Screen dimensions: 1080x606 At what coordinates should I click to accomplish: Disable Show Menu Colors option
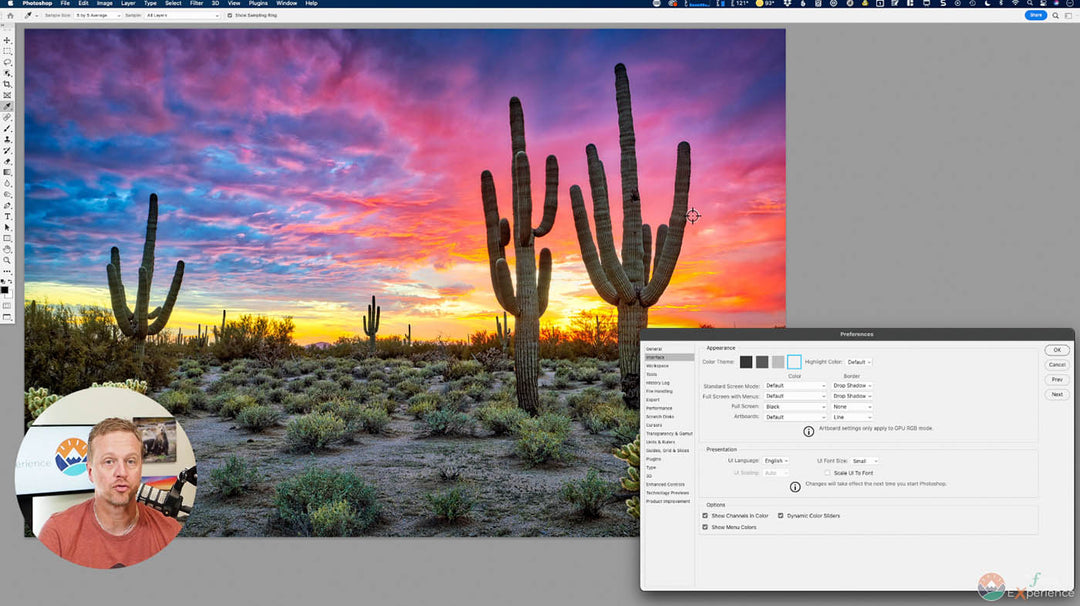(705, 527)
